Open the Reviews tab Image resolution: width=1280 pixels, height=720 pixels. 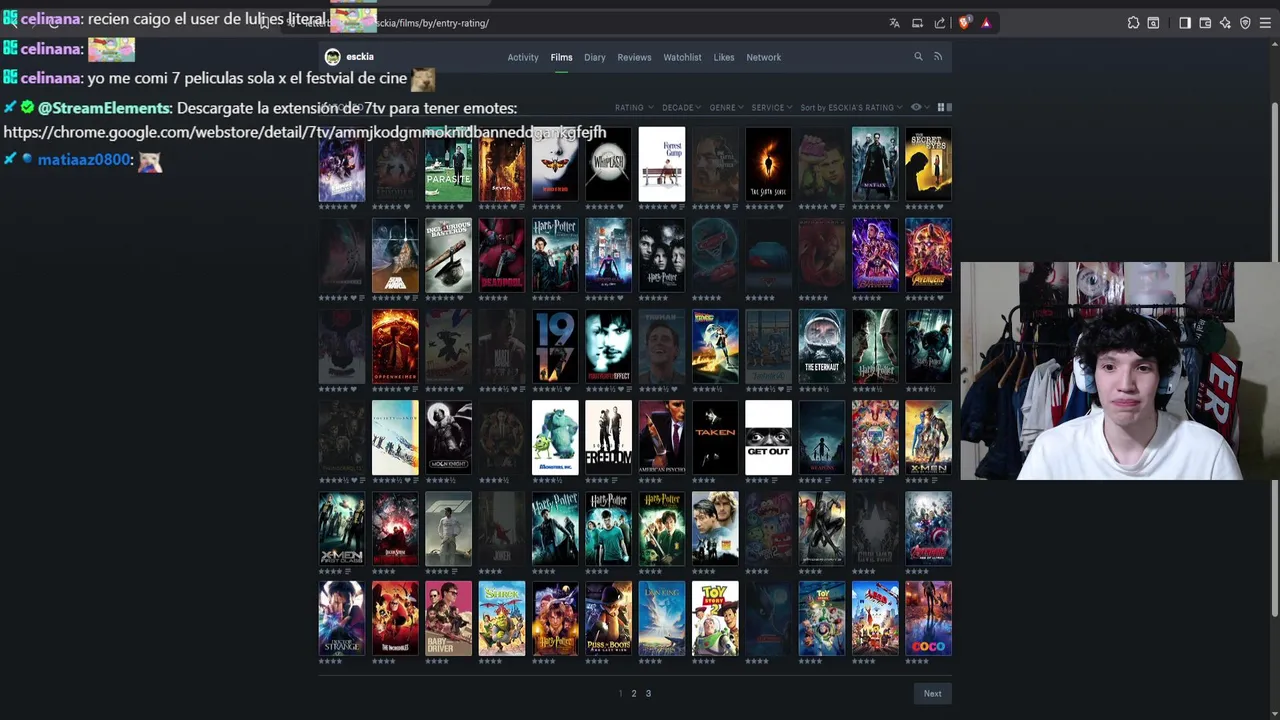tap(634, 57)
